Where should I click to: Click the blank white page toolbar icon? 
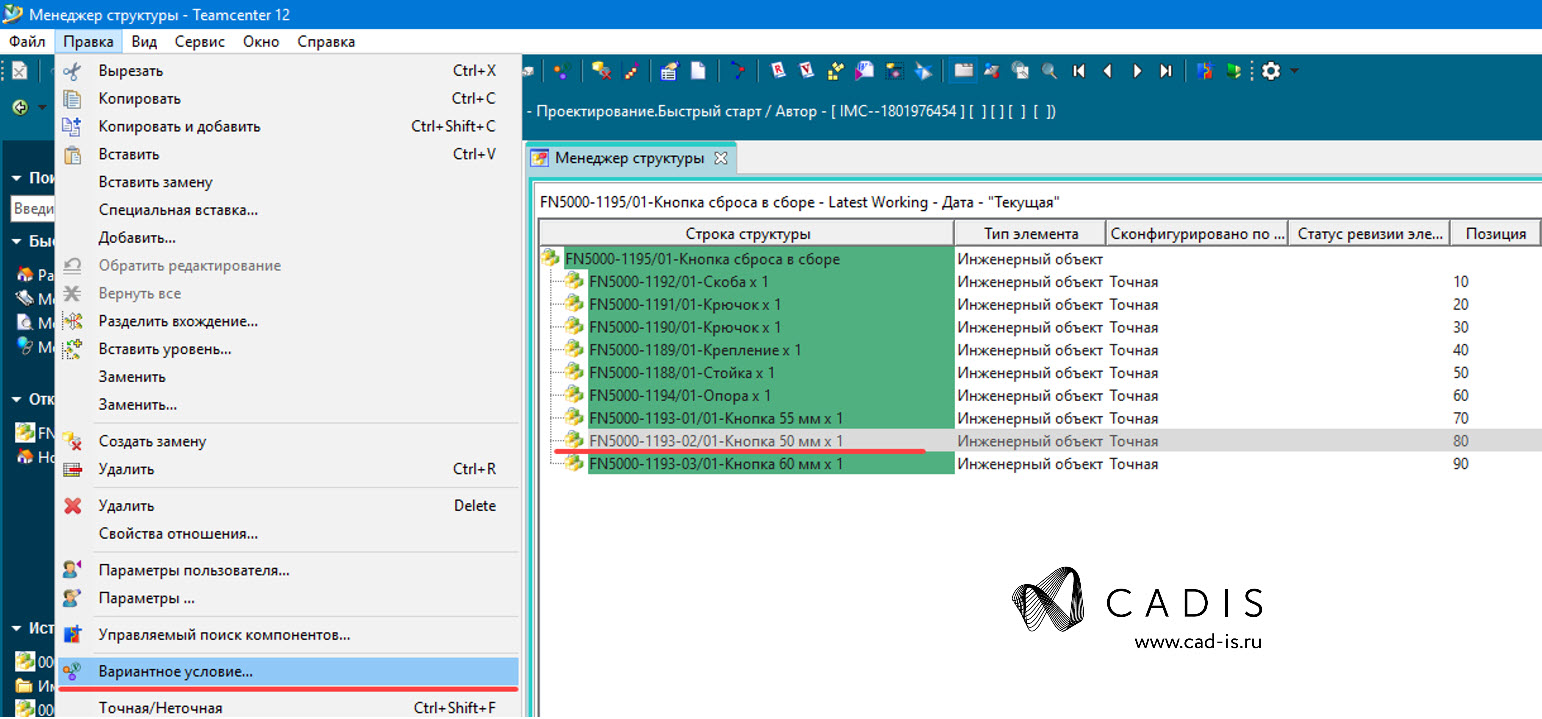[698, 71]
